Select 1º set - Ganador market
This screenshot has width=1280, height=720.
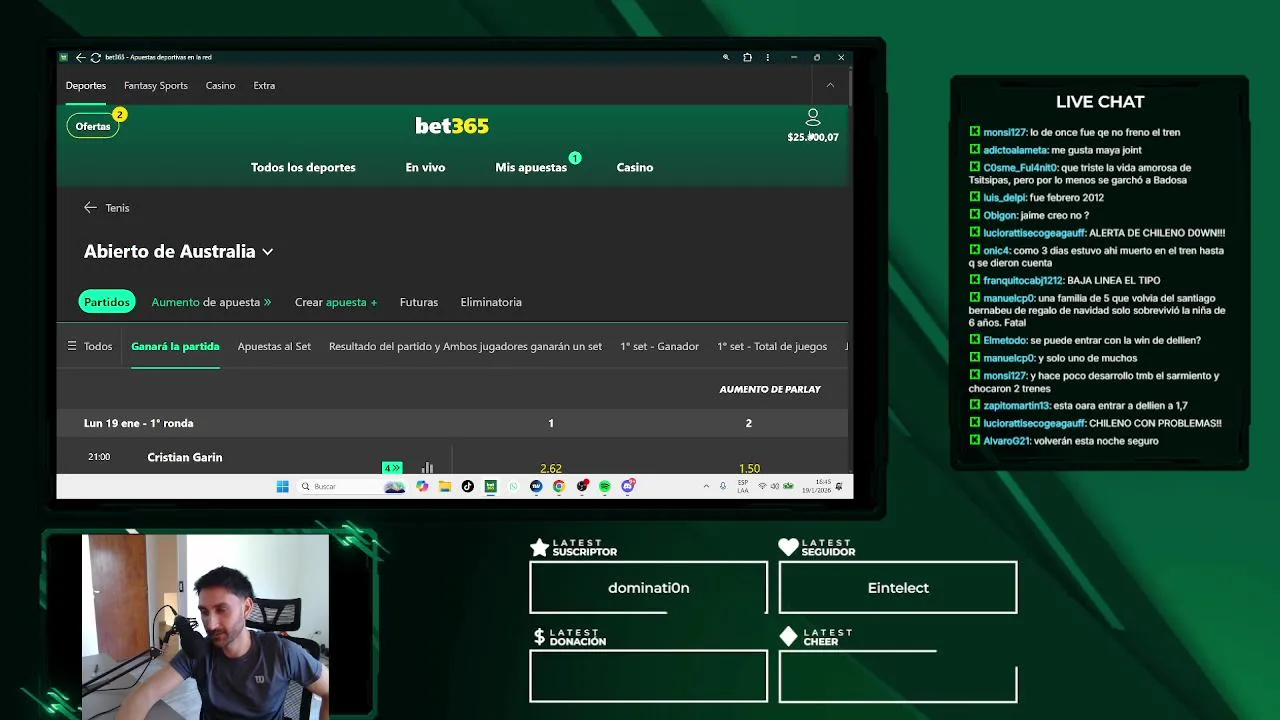coord(659,346)
